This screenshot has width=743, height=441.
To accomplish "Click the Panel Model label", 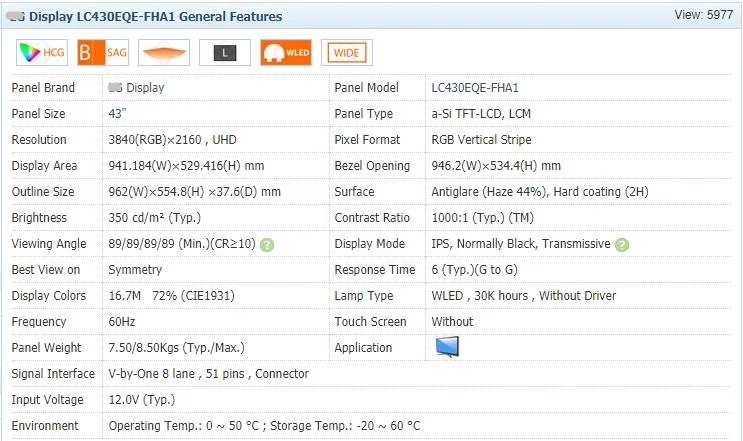I will (x=366, y=88).
